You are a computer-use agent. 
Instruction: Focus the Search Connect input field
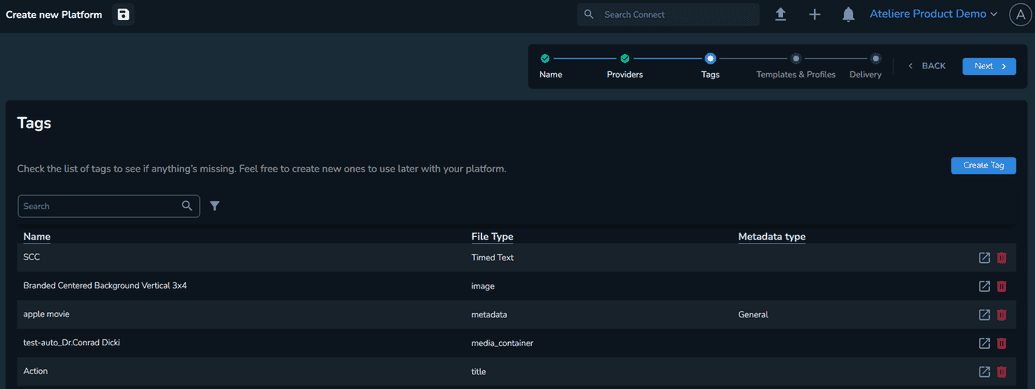click(x=668, y=15)
